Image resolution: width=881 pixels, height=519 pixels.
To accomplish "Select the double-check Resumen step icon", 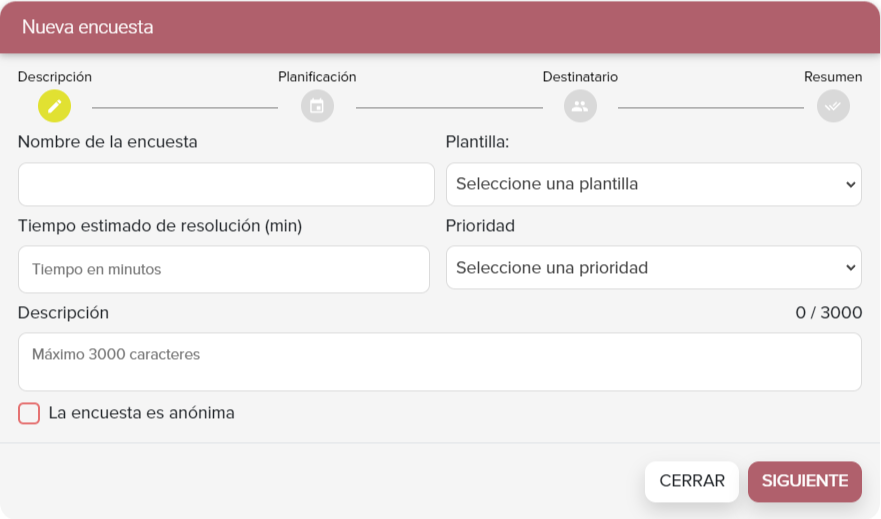I will tap(833, 106).
